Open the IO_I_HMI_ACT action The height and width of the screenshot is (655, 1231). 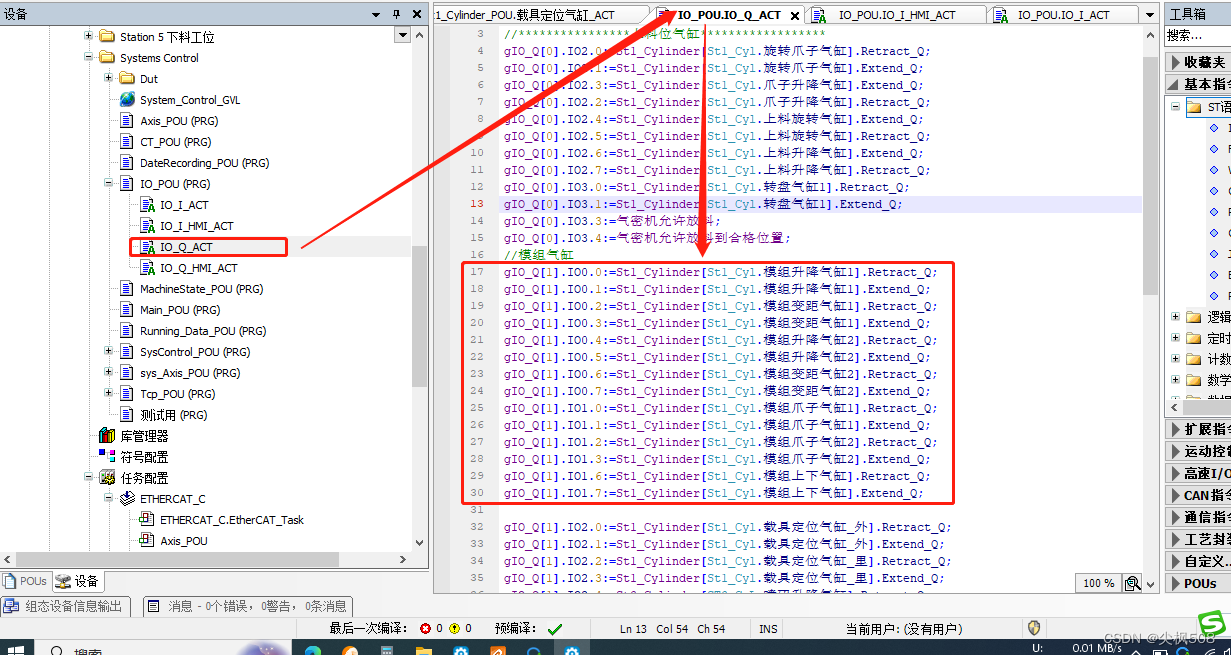point(196,226)
